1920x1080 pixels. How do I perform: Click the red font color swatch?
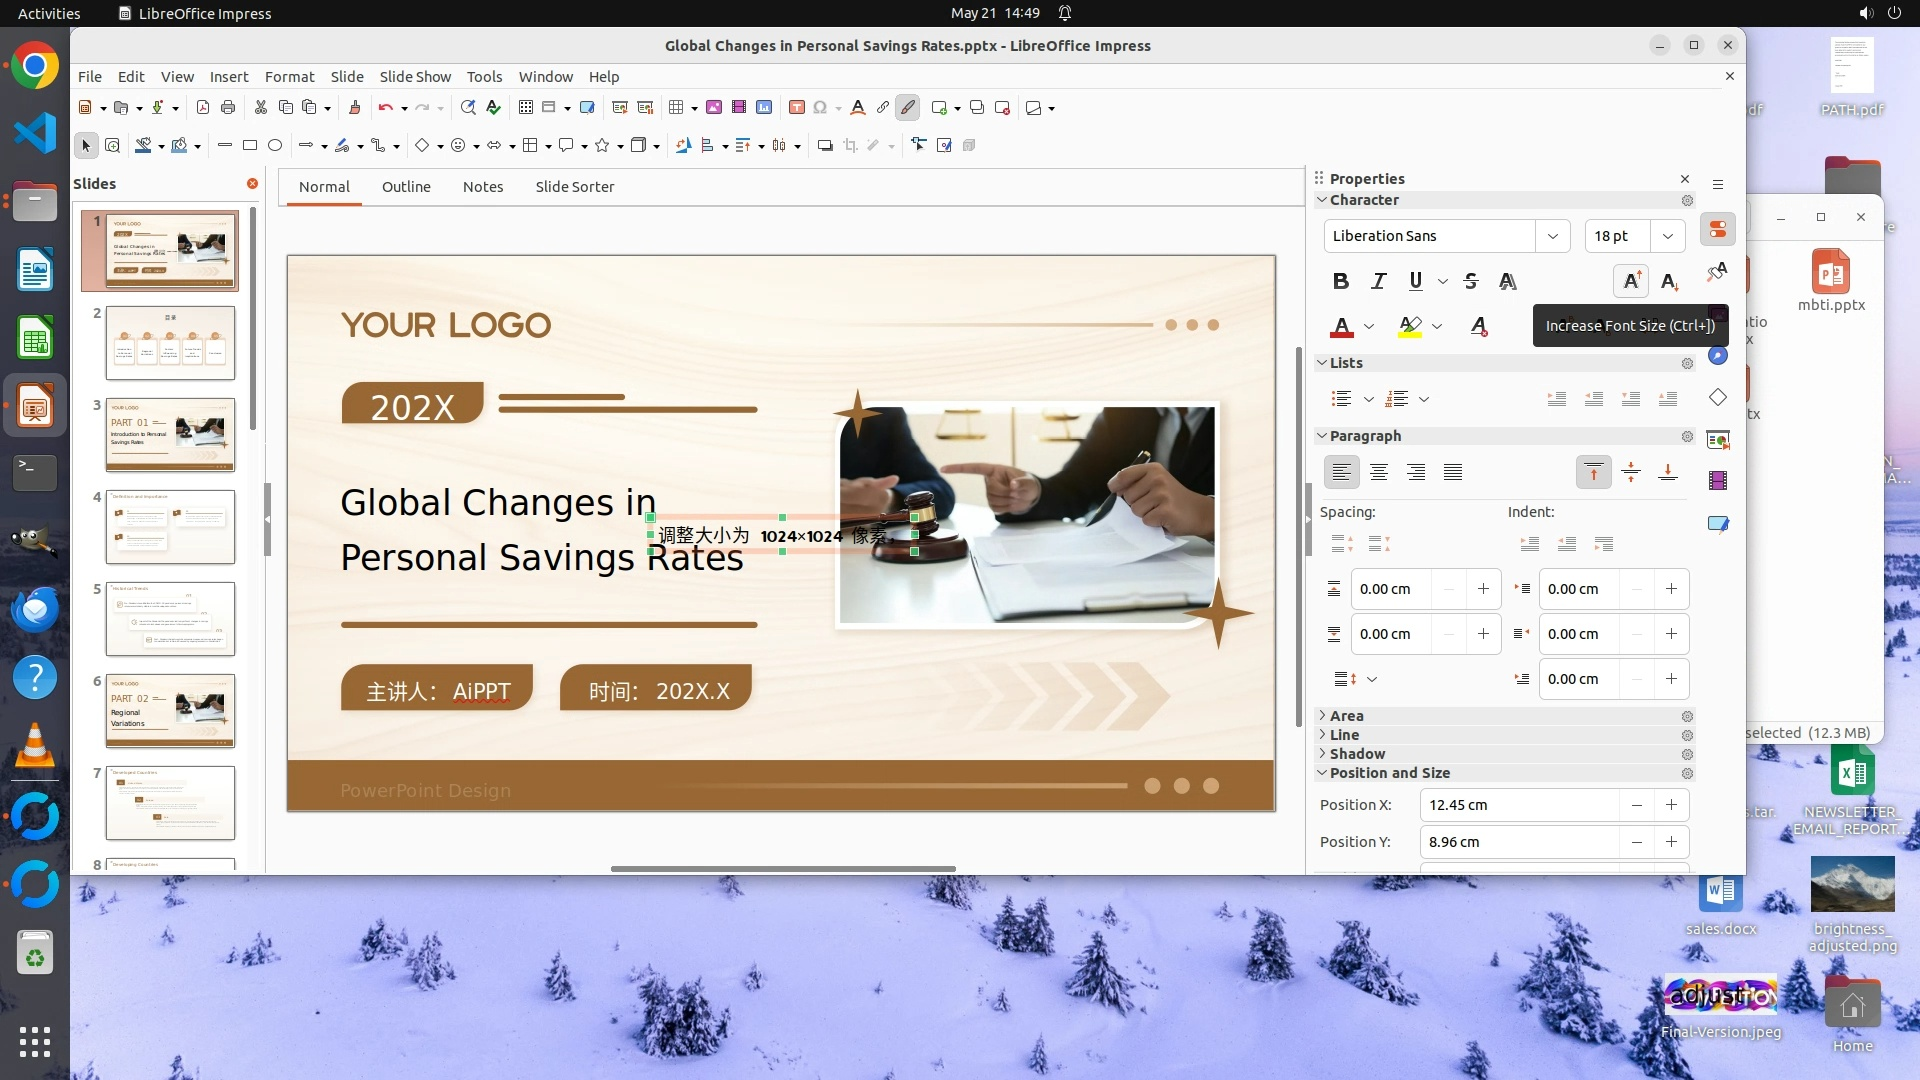tap(1342, 327)
